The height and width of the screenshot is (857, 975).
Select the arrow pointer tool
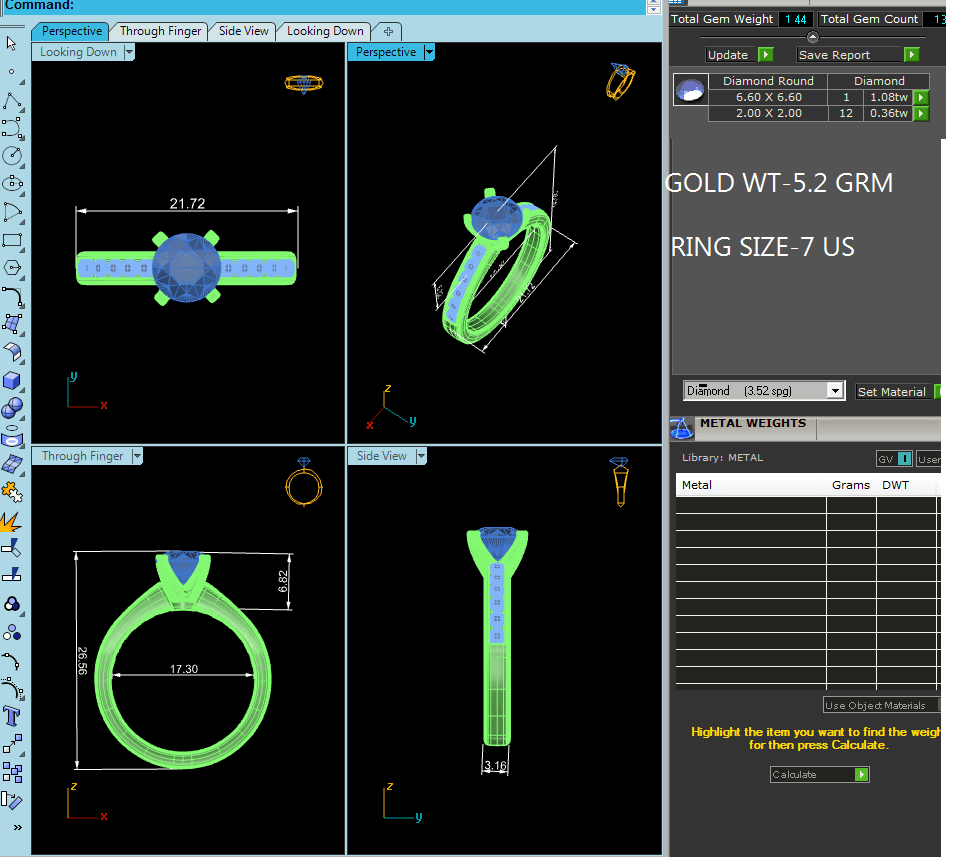coord(12,43)
